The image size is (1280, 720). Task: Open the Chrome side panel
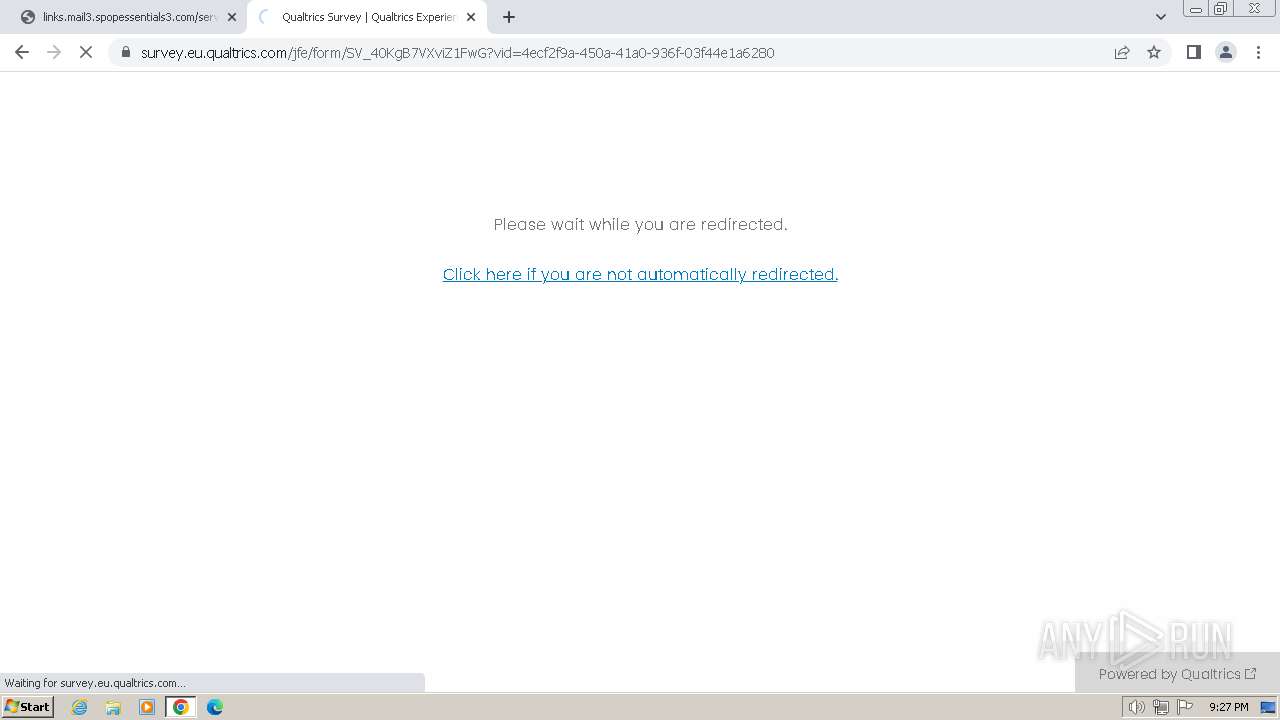1193,52
